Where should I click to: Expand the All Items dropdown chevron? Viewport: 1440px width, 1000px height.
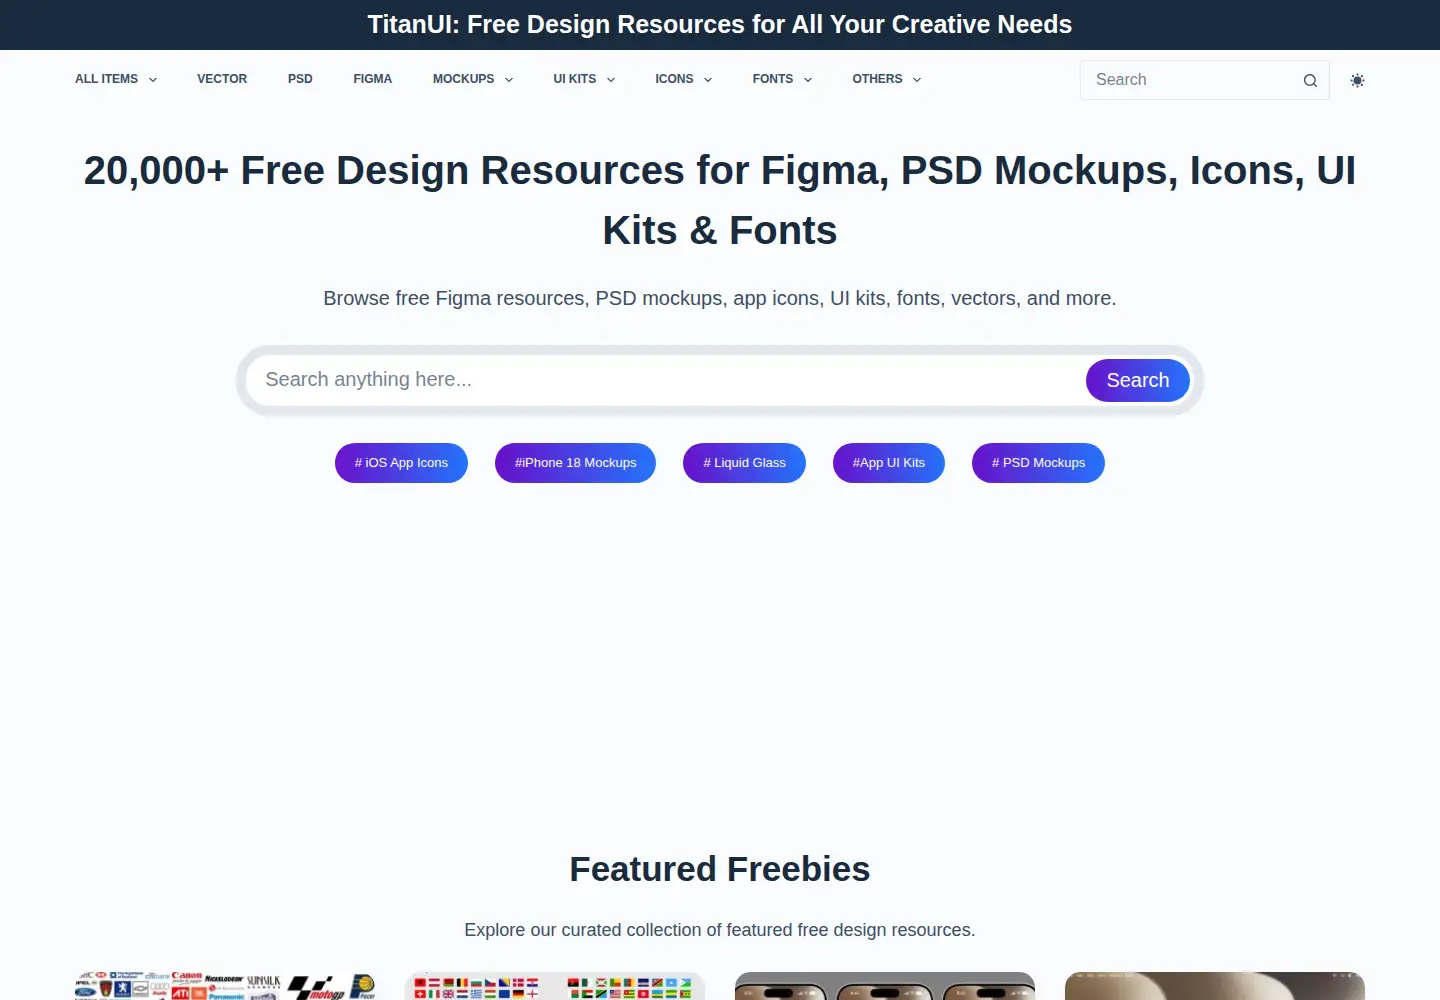coord(153,80)
